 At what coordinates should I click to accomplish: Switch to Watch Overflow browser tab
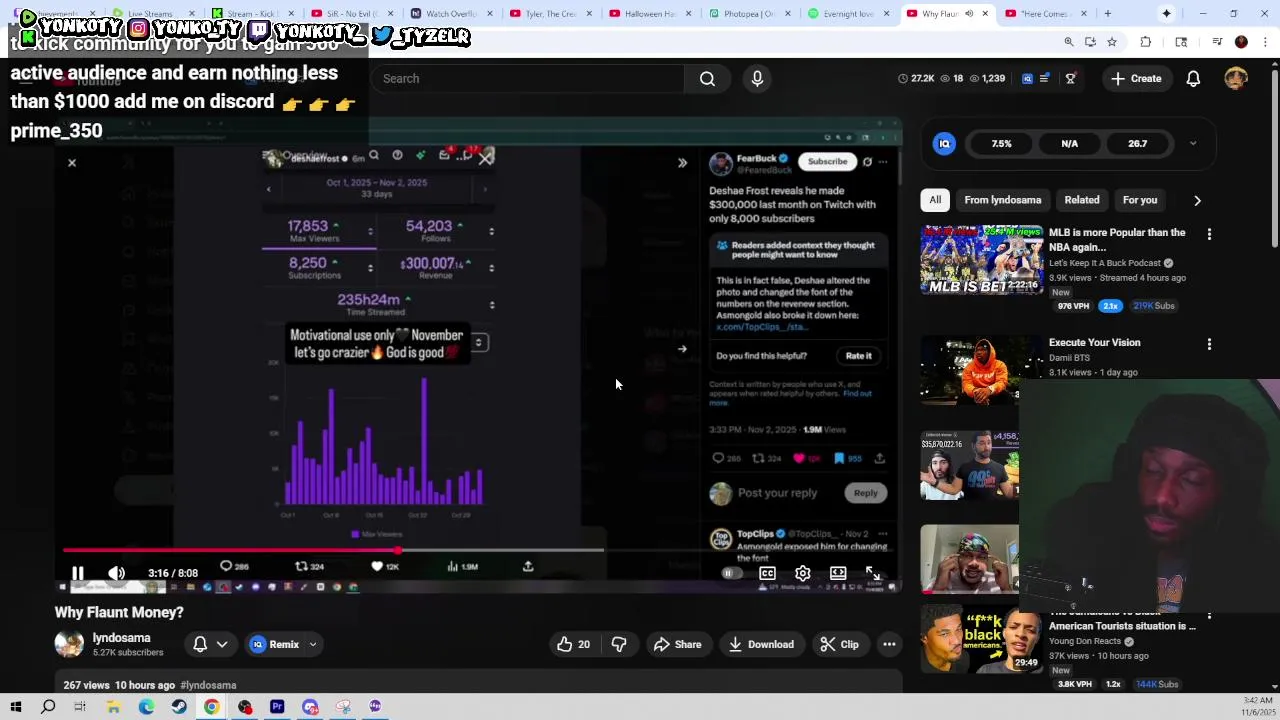pyautogui.click(x=450, y=14)
